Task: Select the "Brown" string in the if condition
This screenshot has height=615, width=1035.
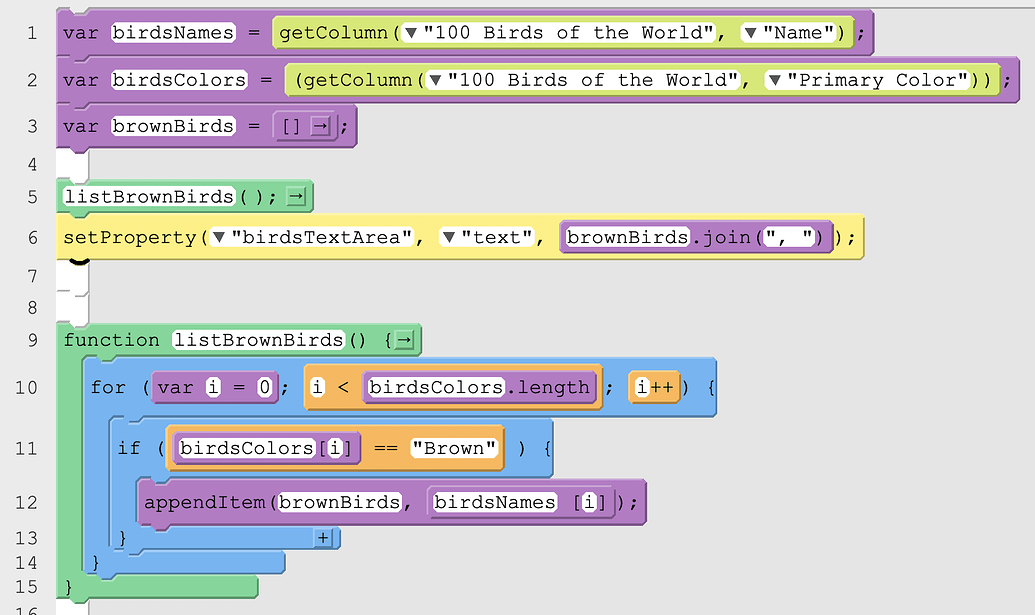Action: point(455,448)
